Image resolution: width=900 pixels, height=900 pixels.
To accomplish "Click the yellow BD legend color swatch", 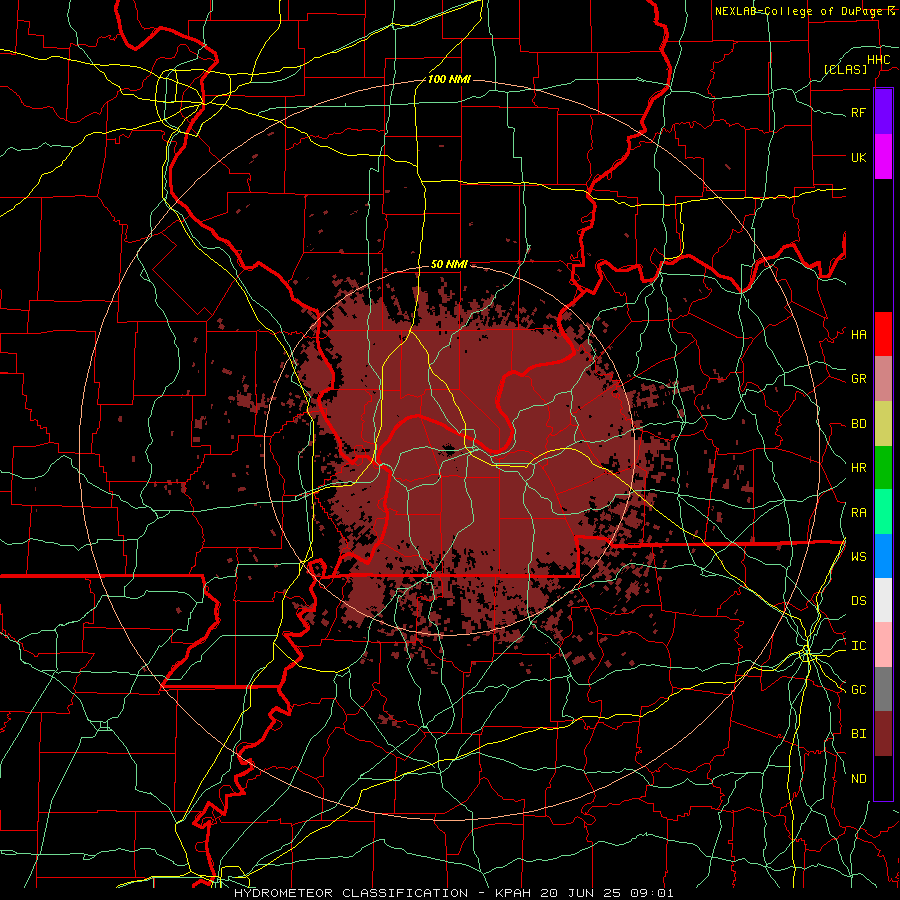I will 883,423.
